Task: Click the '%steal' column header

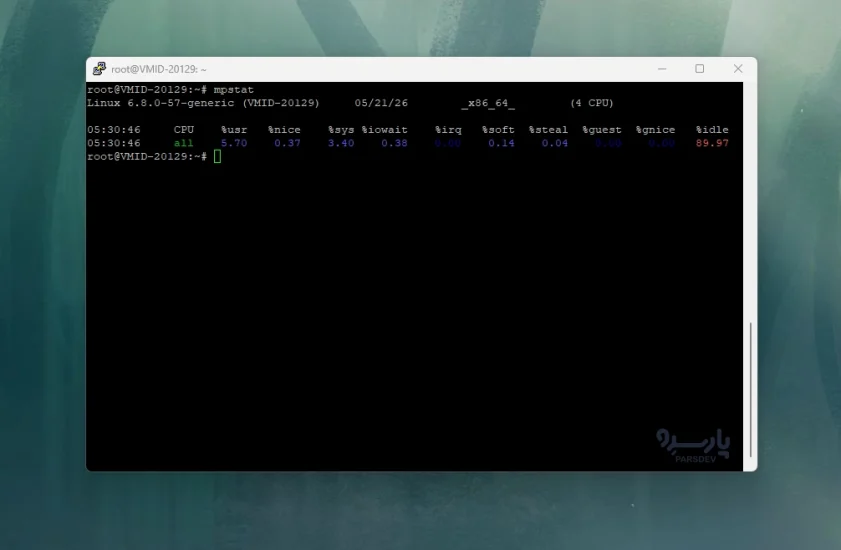Action: [548, 130]
